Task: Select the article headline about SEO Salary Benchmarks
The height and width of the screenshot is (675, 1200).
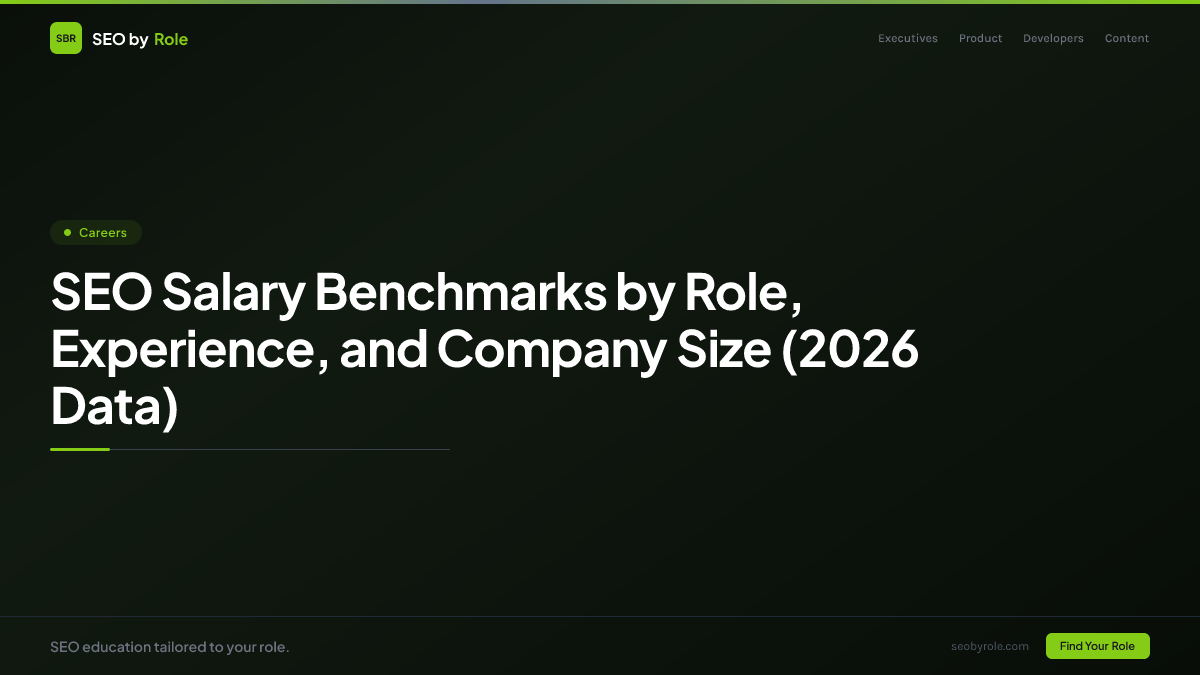Action: coord(485,350)
